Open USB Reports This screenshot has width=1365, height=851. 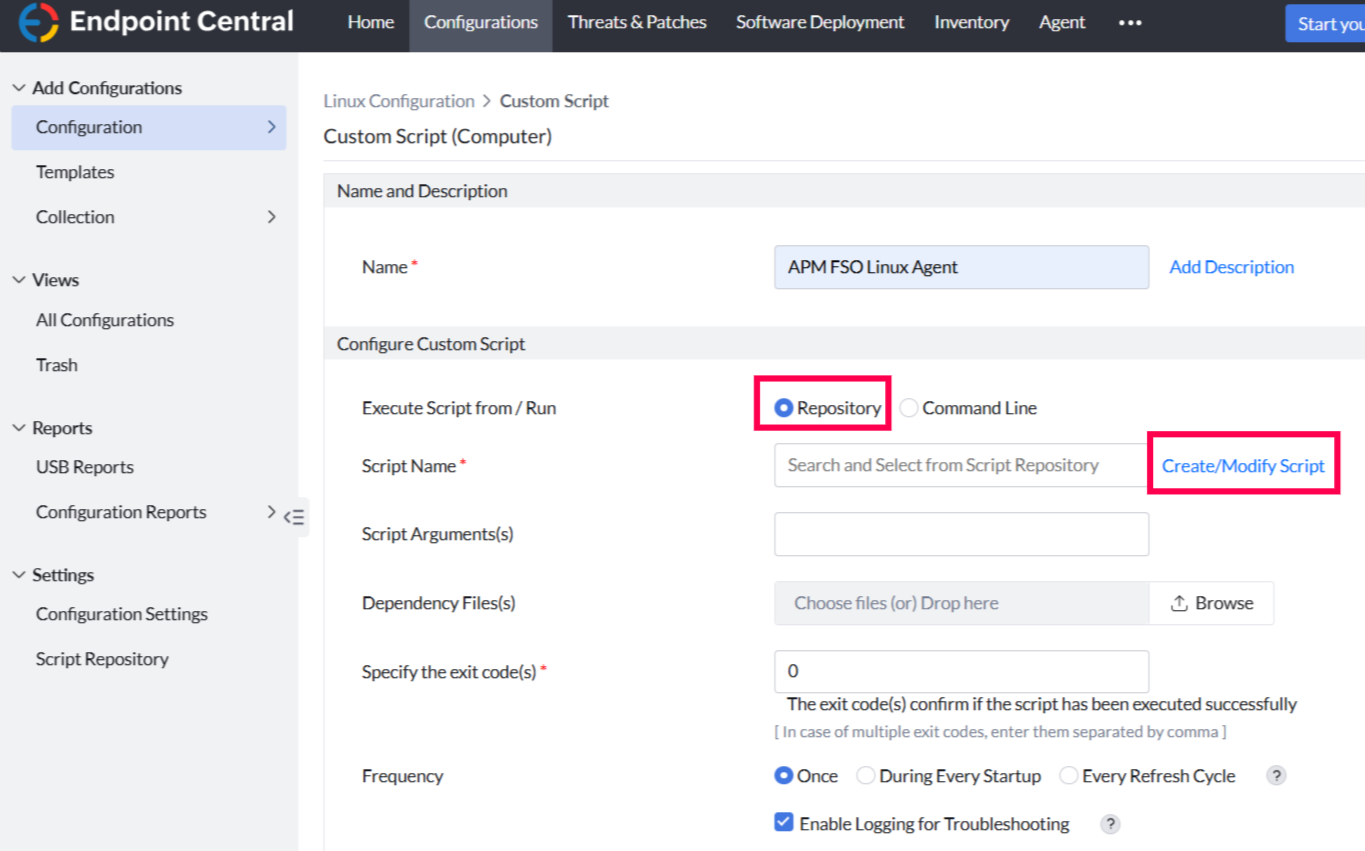[x=85, y=467]
